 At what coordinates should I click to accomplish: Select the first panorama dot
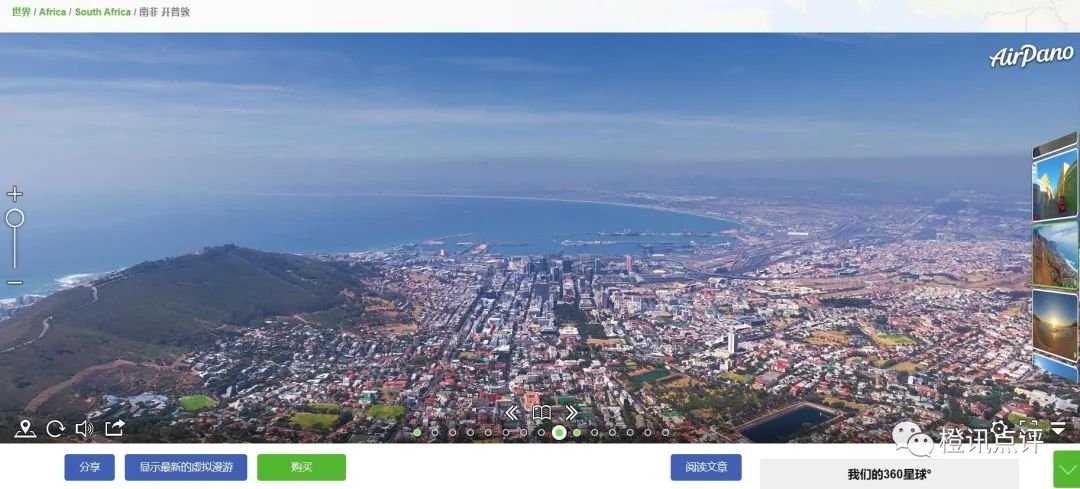(x=417, y=433)
